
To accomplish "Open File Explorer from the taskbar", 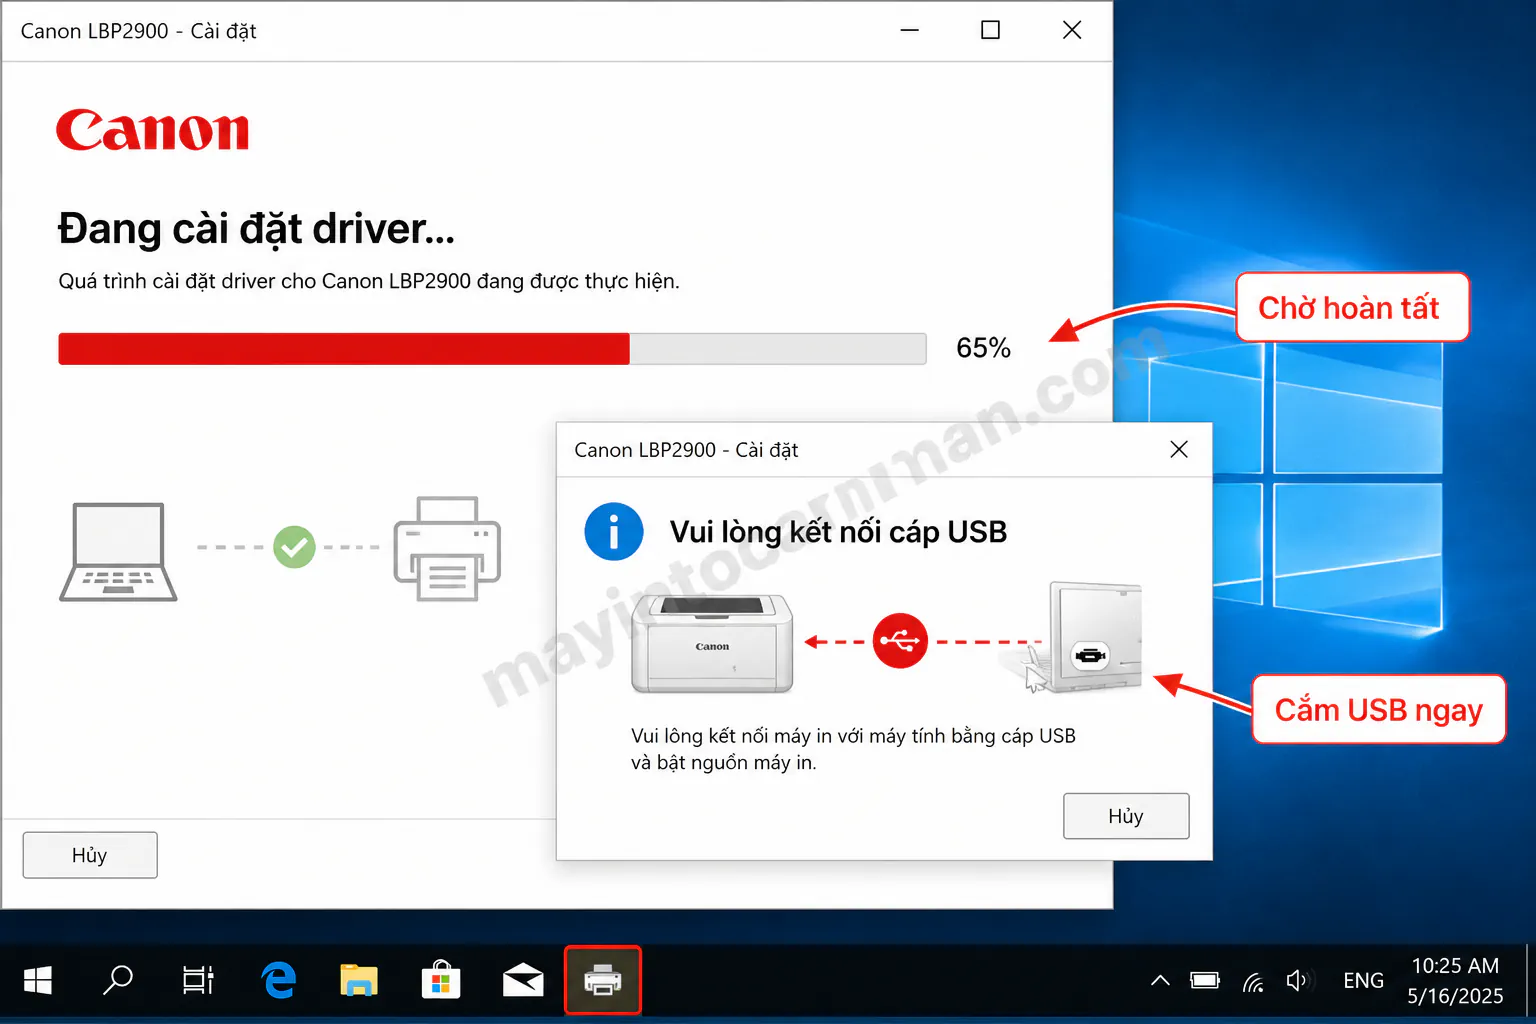I will [x=359, y=980].
